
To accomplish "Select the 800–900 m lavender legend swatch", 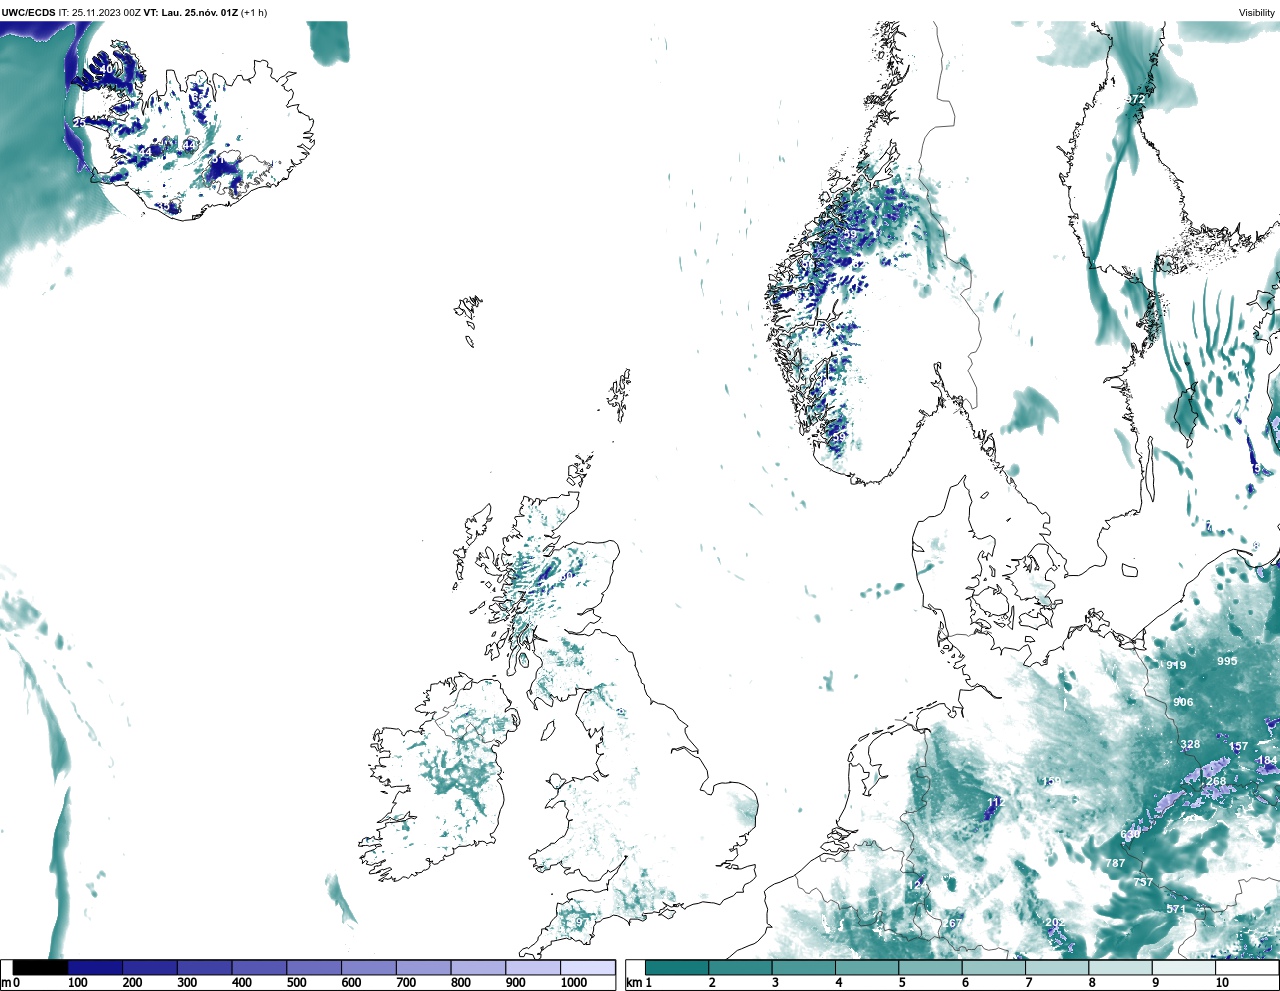I will pyautogui.click(x=478, y=968).
